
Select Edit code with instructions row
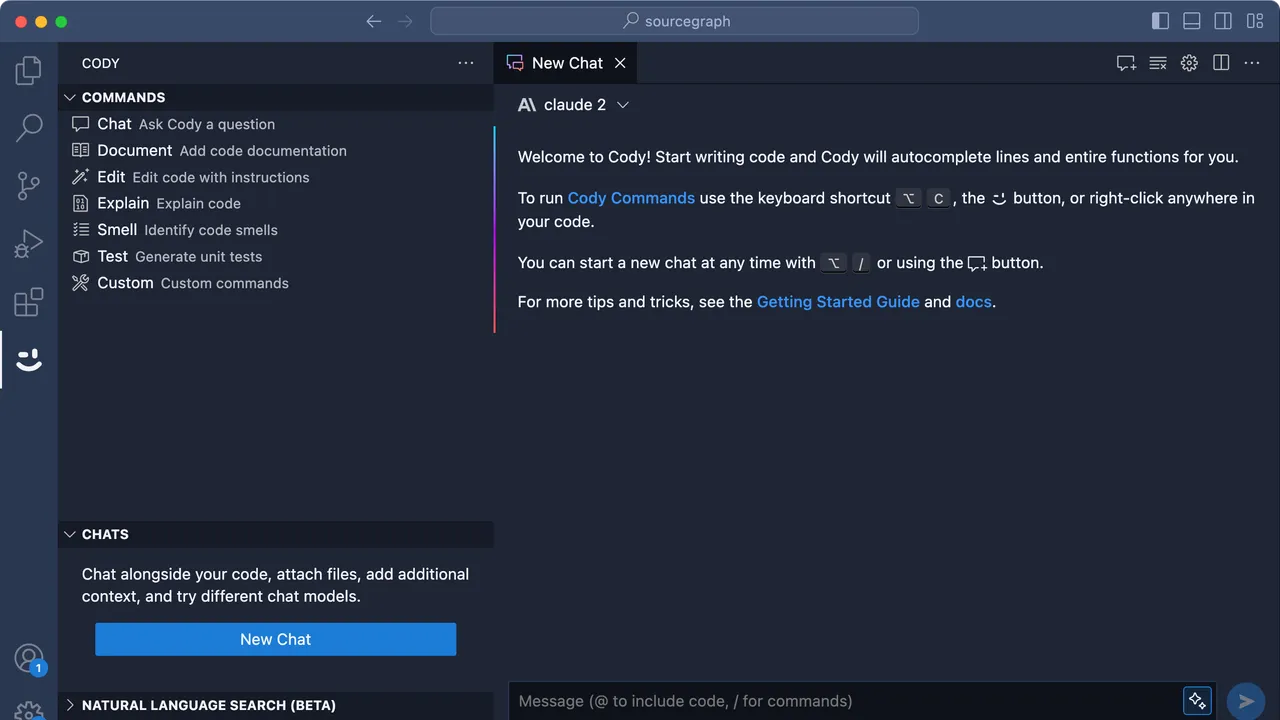276,177
